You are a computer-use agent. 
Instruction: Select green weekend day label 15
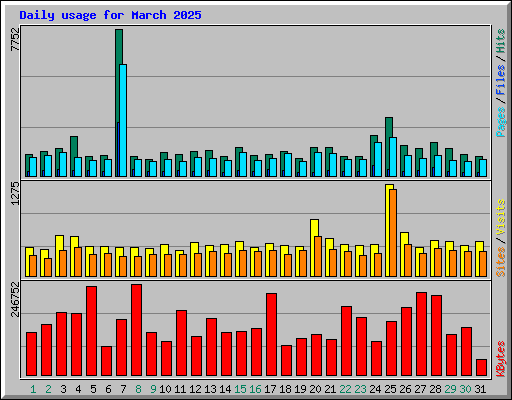240,389
